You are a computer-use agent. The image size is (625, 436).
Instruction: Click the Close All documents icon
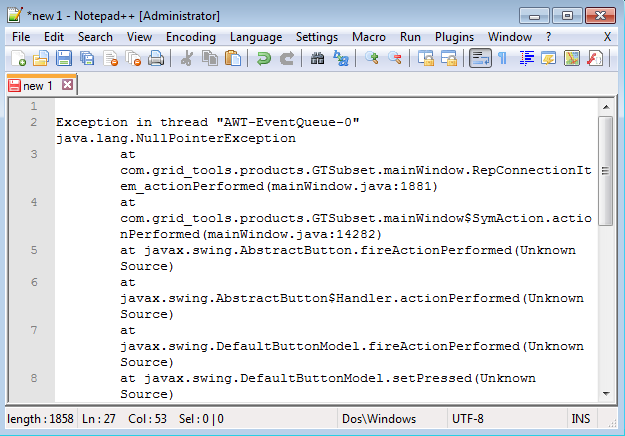pyautogui.click(x=133, y=59)
